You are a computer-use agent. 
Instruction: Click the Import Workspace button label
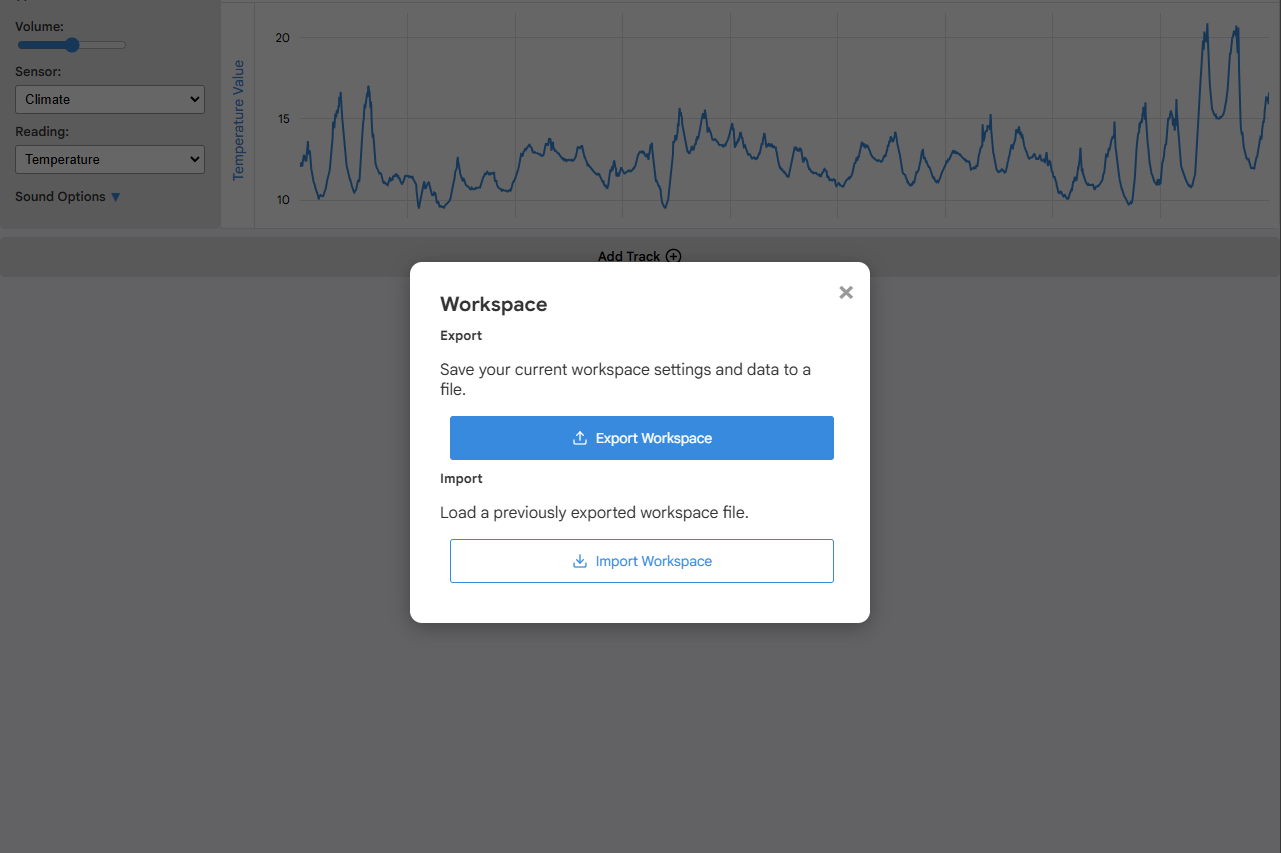pos(654,561)
